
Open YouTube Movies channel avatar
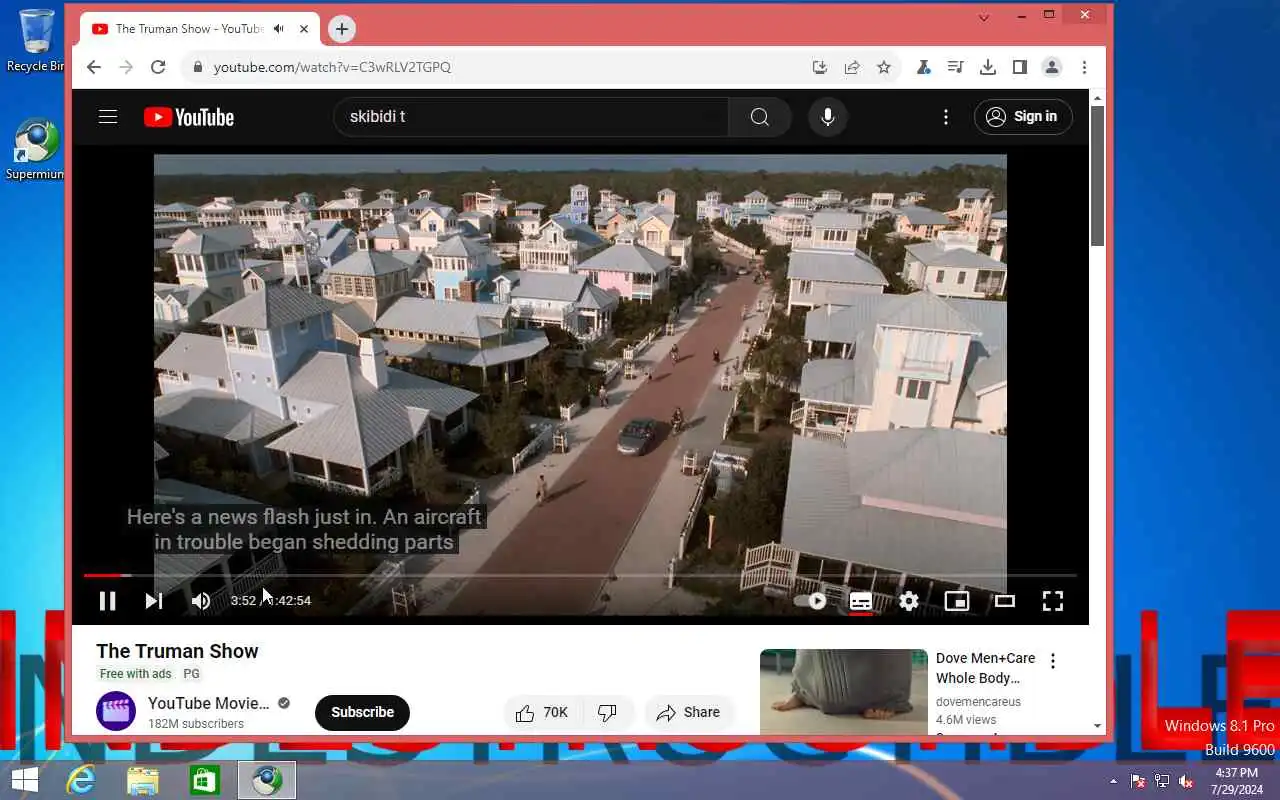point(116,712)
